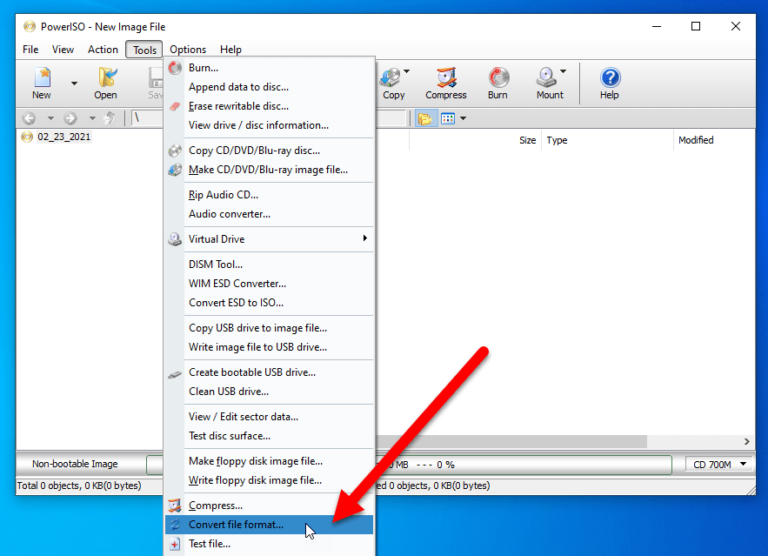The image size is (768, 556).
Task: Open the Copy toolbar dropdown arrow
Action: pos(407,72)
